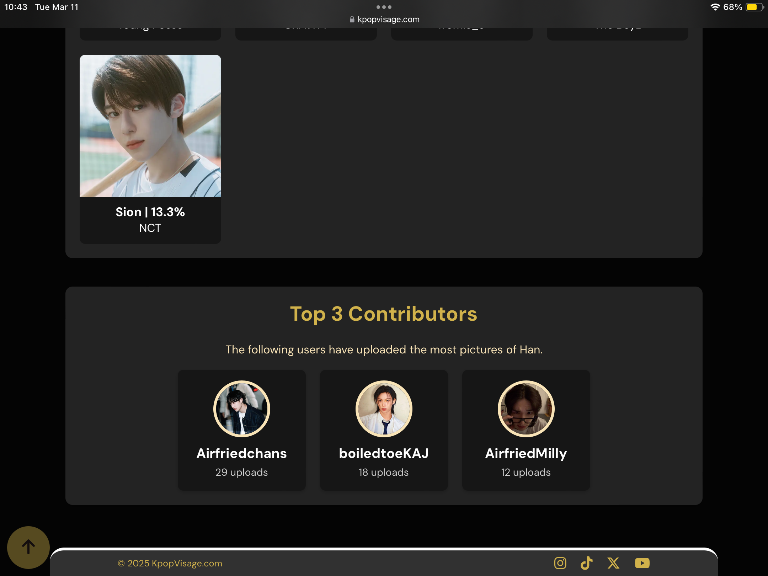Open the YouTube footer icon
The image size is (768, 576).
[642, 563]
